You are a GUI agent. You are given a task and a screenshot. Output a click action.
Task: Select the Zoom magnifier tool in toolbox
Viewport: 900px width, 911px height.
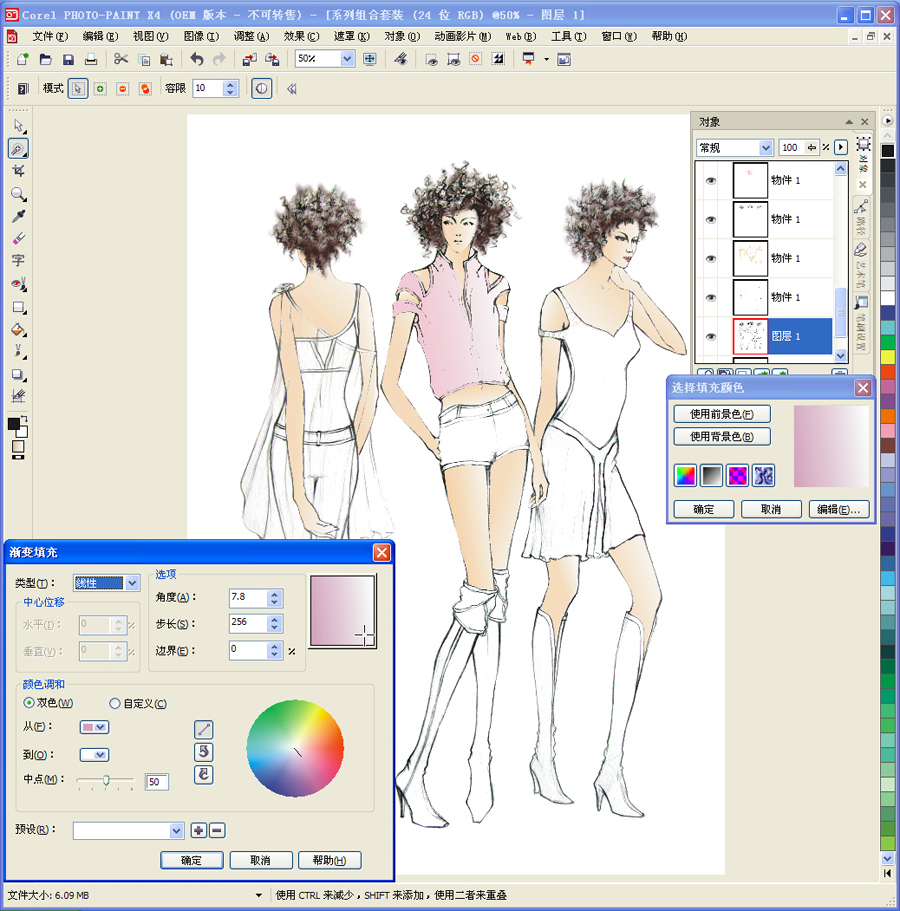coord(19,193)
